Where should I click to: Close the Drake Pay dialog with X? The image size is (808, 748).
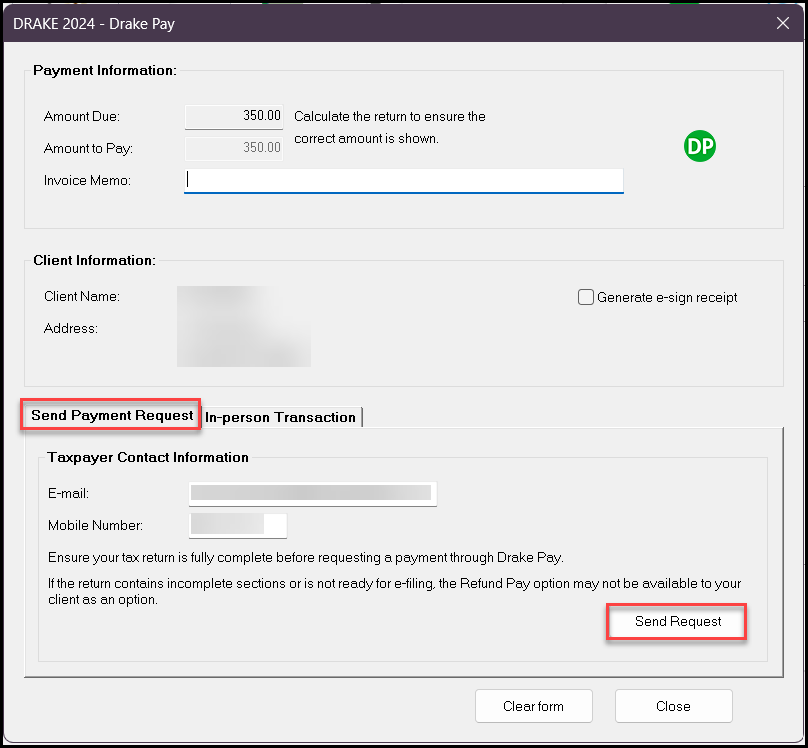point(782,23)
